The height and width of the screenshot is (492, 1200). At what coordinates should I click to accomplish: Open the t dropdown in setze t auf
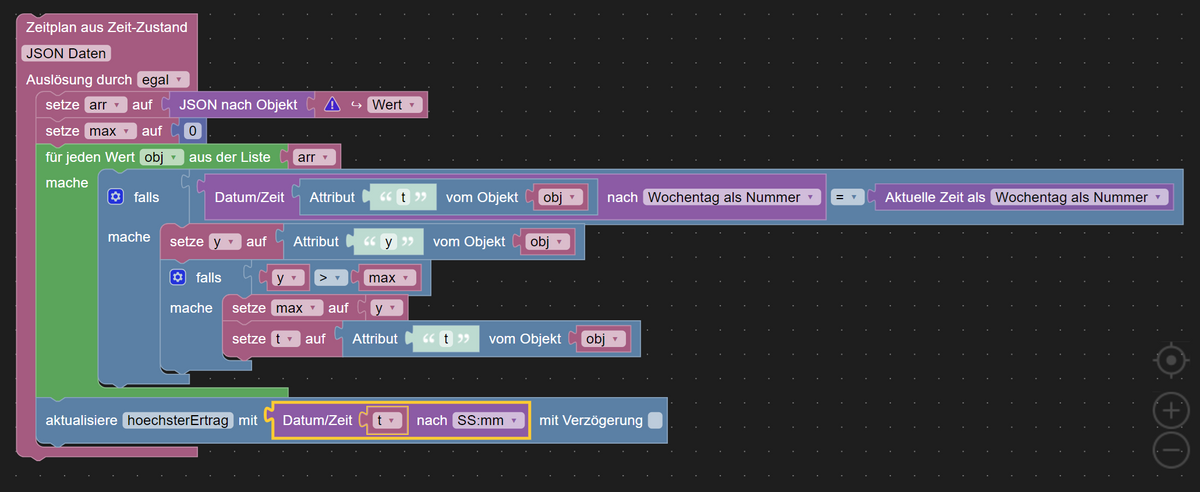click(x=286, y=339)
